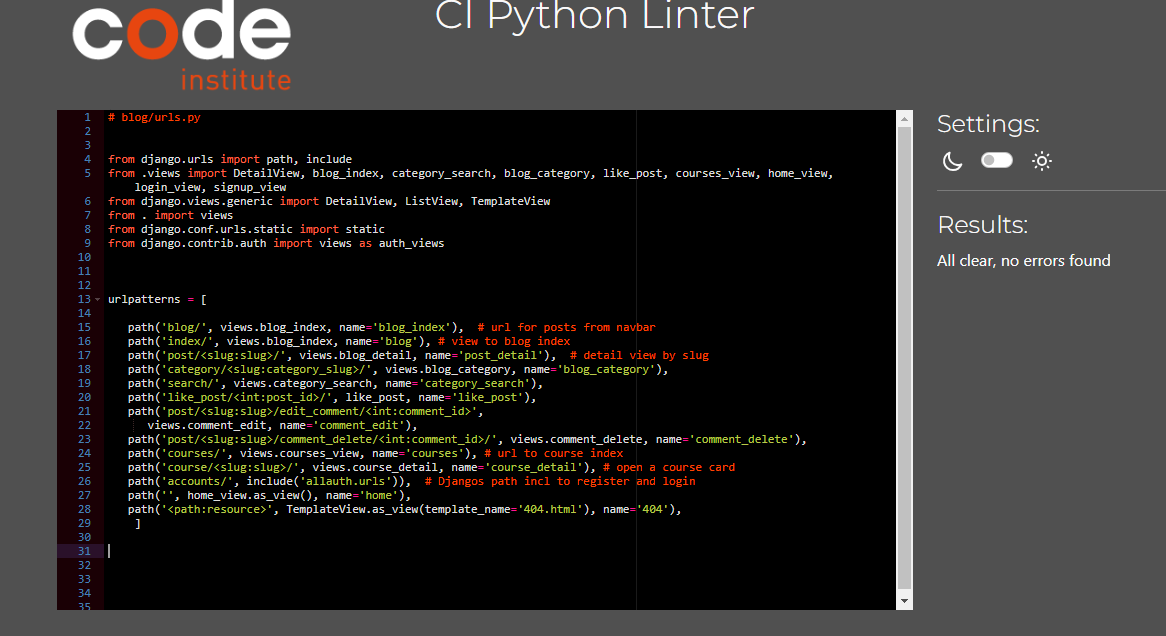Click the 'course/<slug:slug>/' course_detail line
This screenshot has height=636, width=1166.
tap(431, 468)
